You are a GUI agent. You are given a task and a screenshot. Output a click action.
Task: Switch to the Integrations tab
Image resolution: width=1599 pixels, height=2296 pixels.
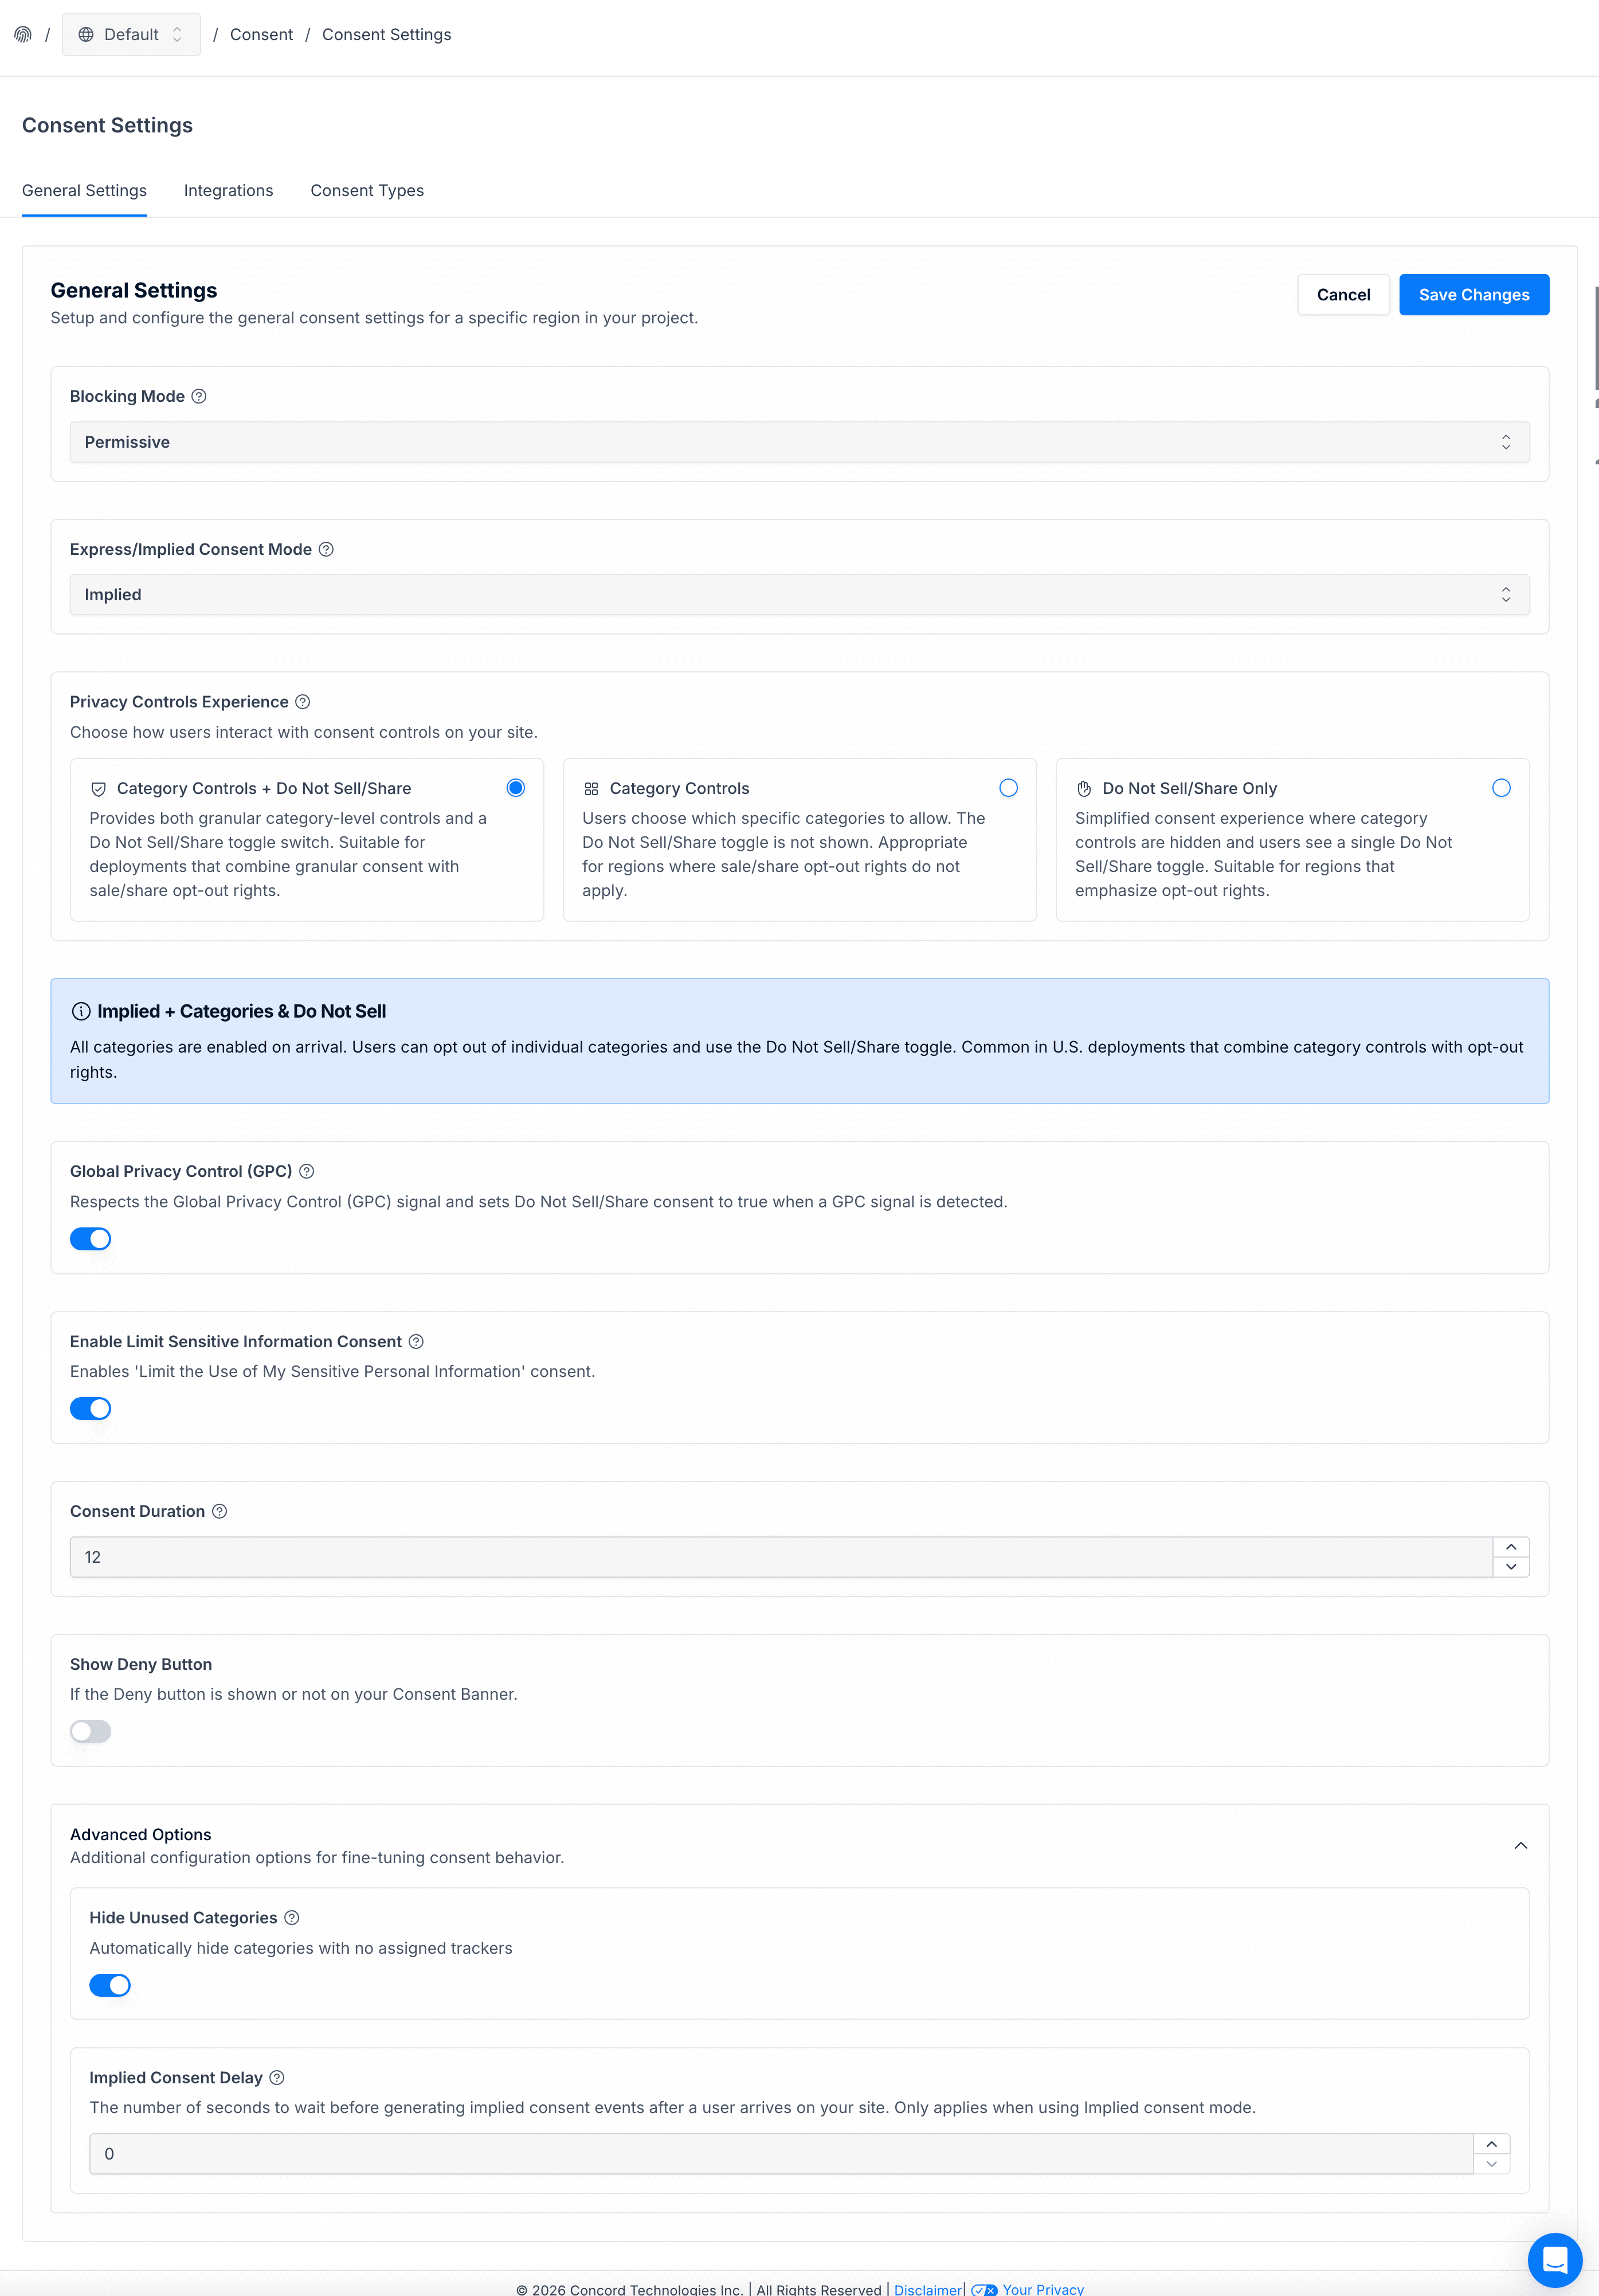click(228, 190)
